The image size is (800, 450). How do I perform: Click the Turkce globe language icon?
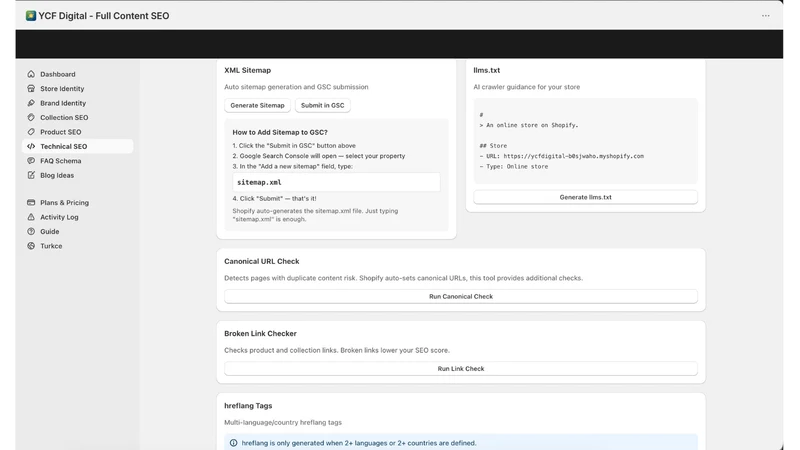pos(31,245)
